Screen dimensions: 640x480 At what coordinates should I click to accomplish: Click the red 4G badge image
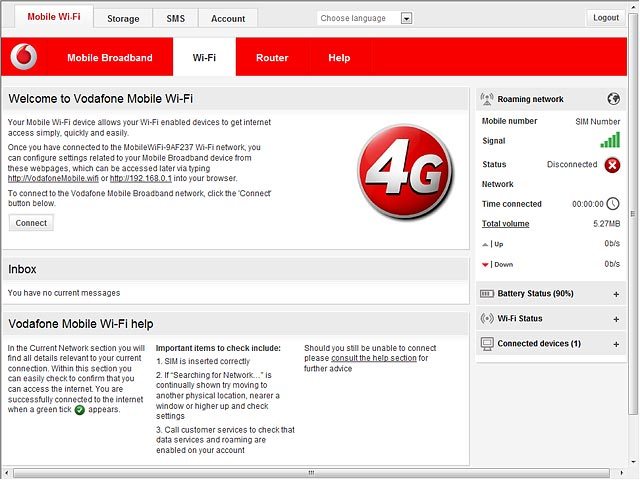coord(405,172)
